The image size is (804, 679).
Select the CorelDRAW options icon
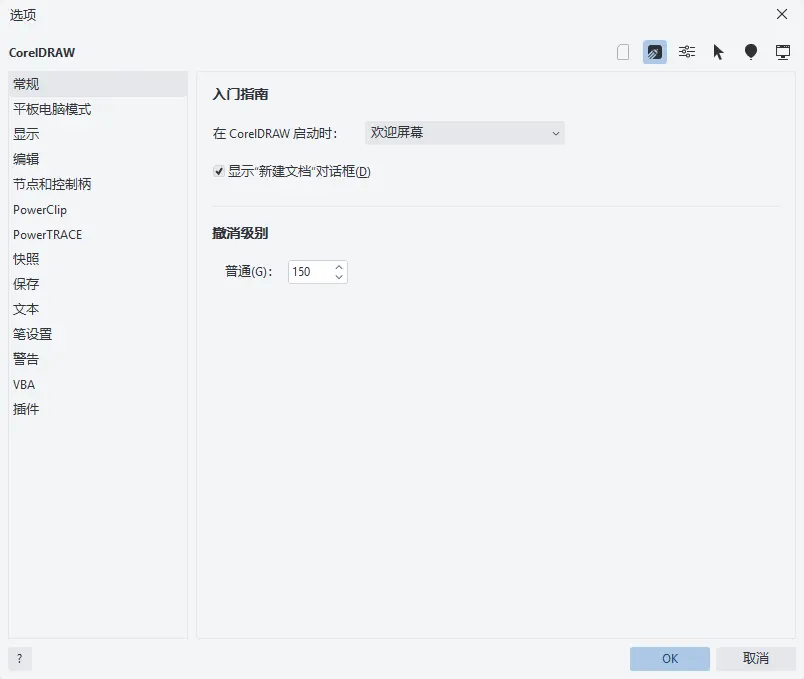[655, 52]
